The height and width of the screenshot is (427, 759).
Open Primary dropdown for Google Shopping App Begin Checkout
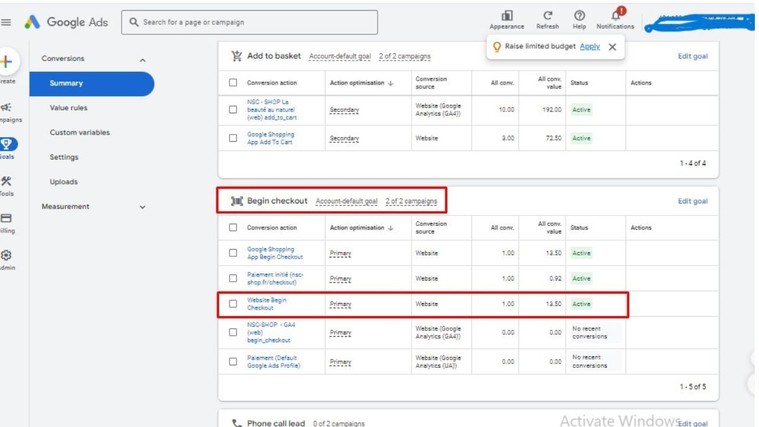tap(340, 253)
